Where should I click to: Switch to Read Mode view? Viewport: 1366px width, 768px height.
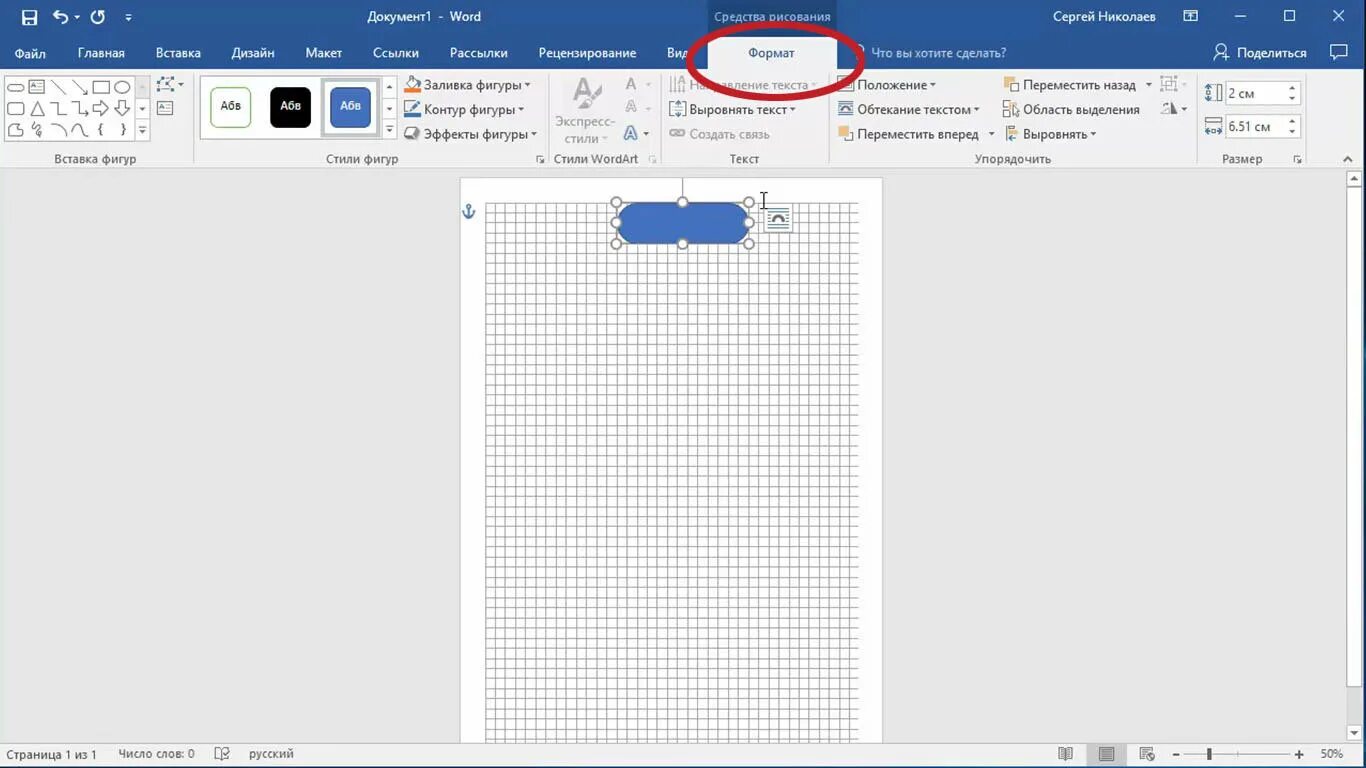point(1066,754)
